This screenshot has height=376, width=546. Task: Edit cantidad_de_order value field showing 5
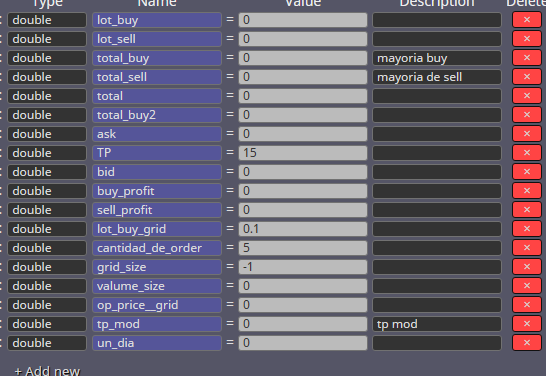303,248
